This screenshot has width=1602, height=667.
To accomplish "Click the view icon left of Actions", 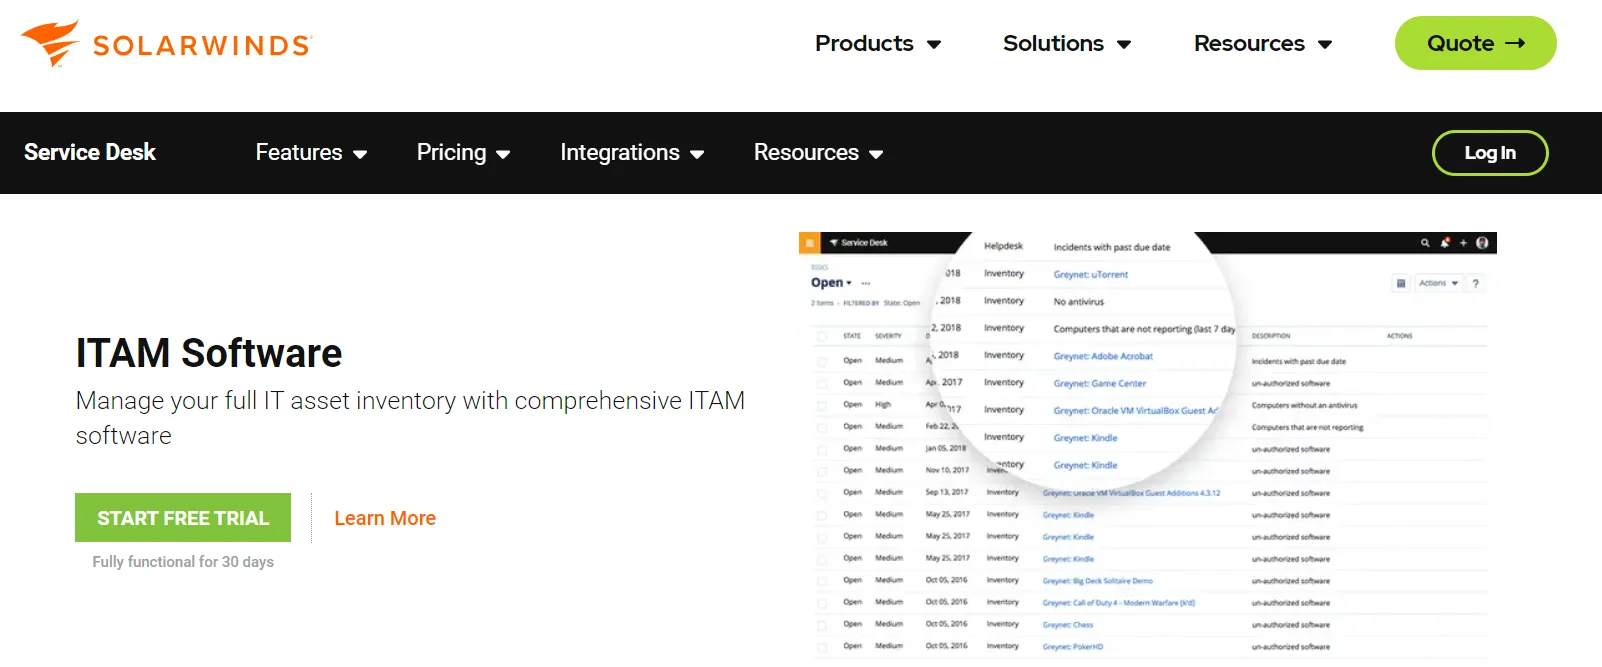I will [1401, 283].
